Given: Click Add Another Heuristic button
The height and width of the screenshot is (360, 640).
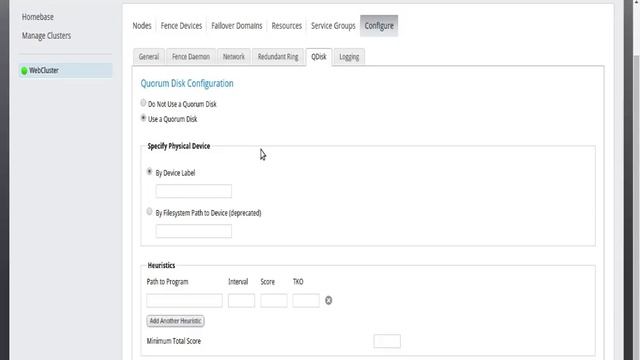Looking at the screenshot, I should 176,321.
